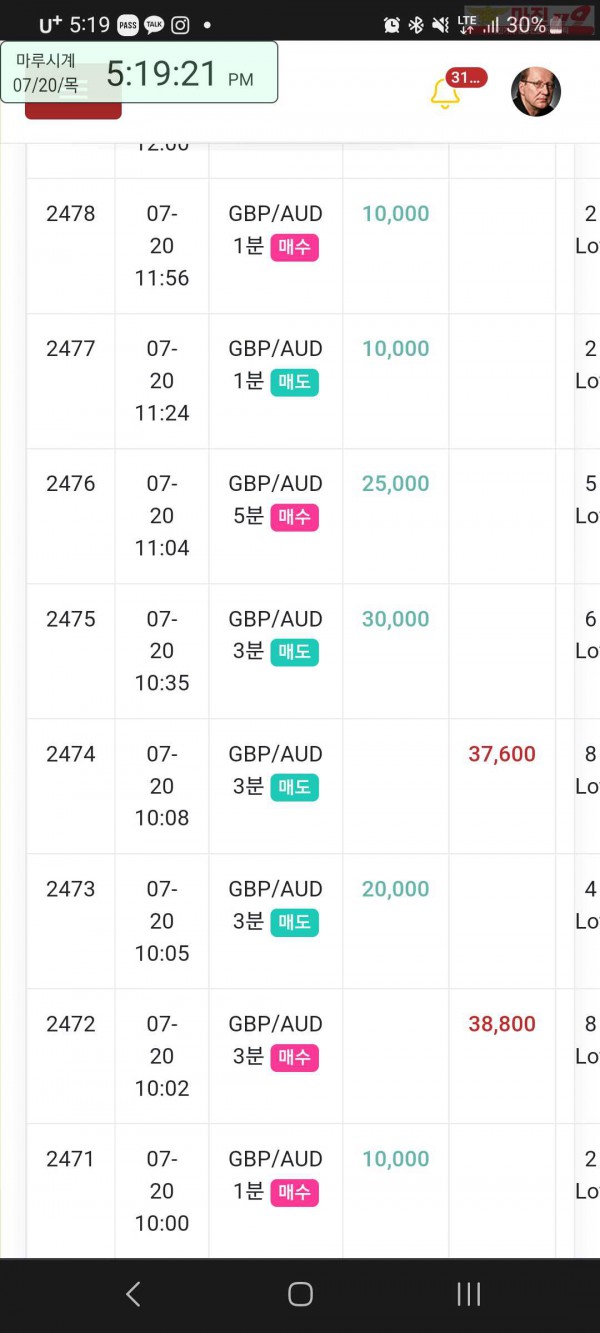Select the 매도 badge in row 2477

(294, 382)
